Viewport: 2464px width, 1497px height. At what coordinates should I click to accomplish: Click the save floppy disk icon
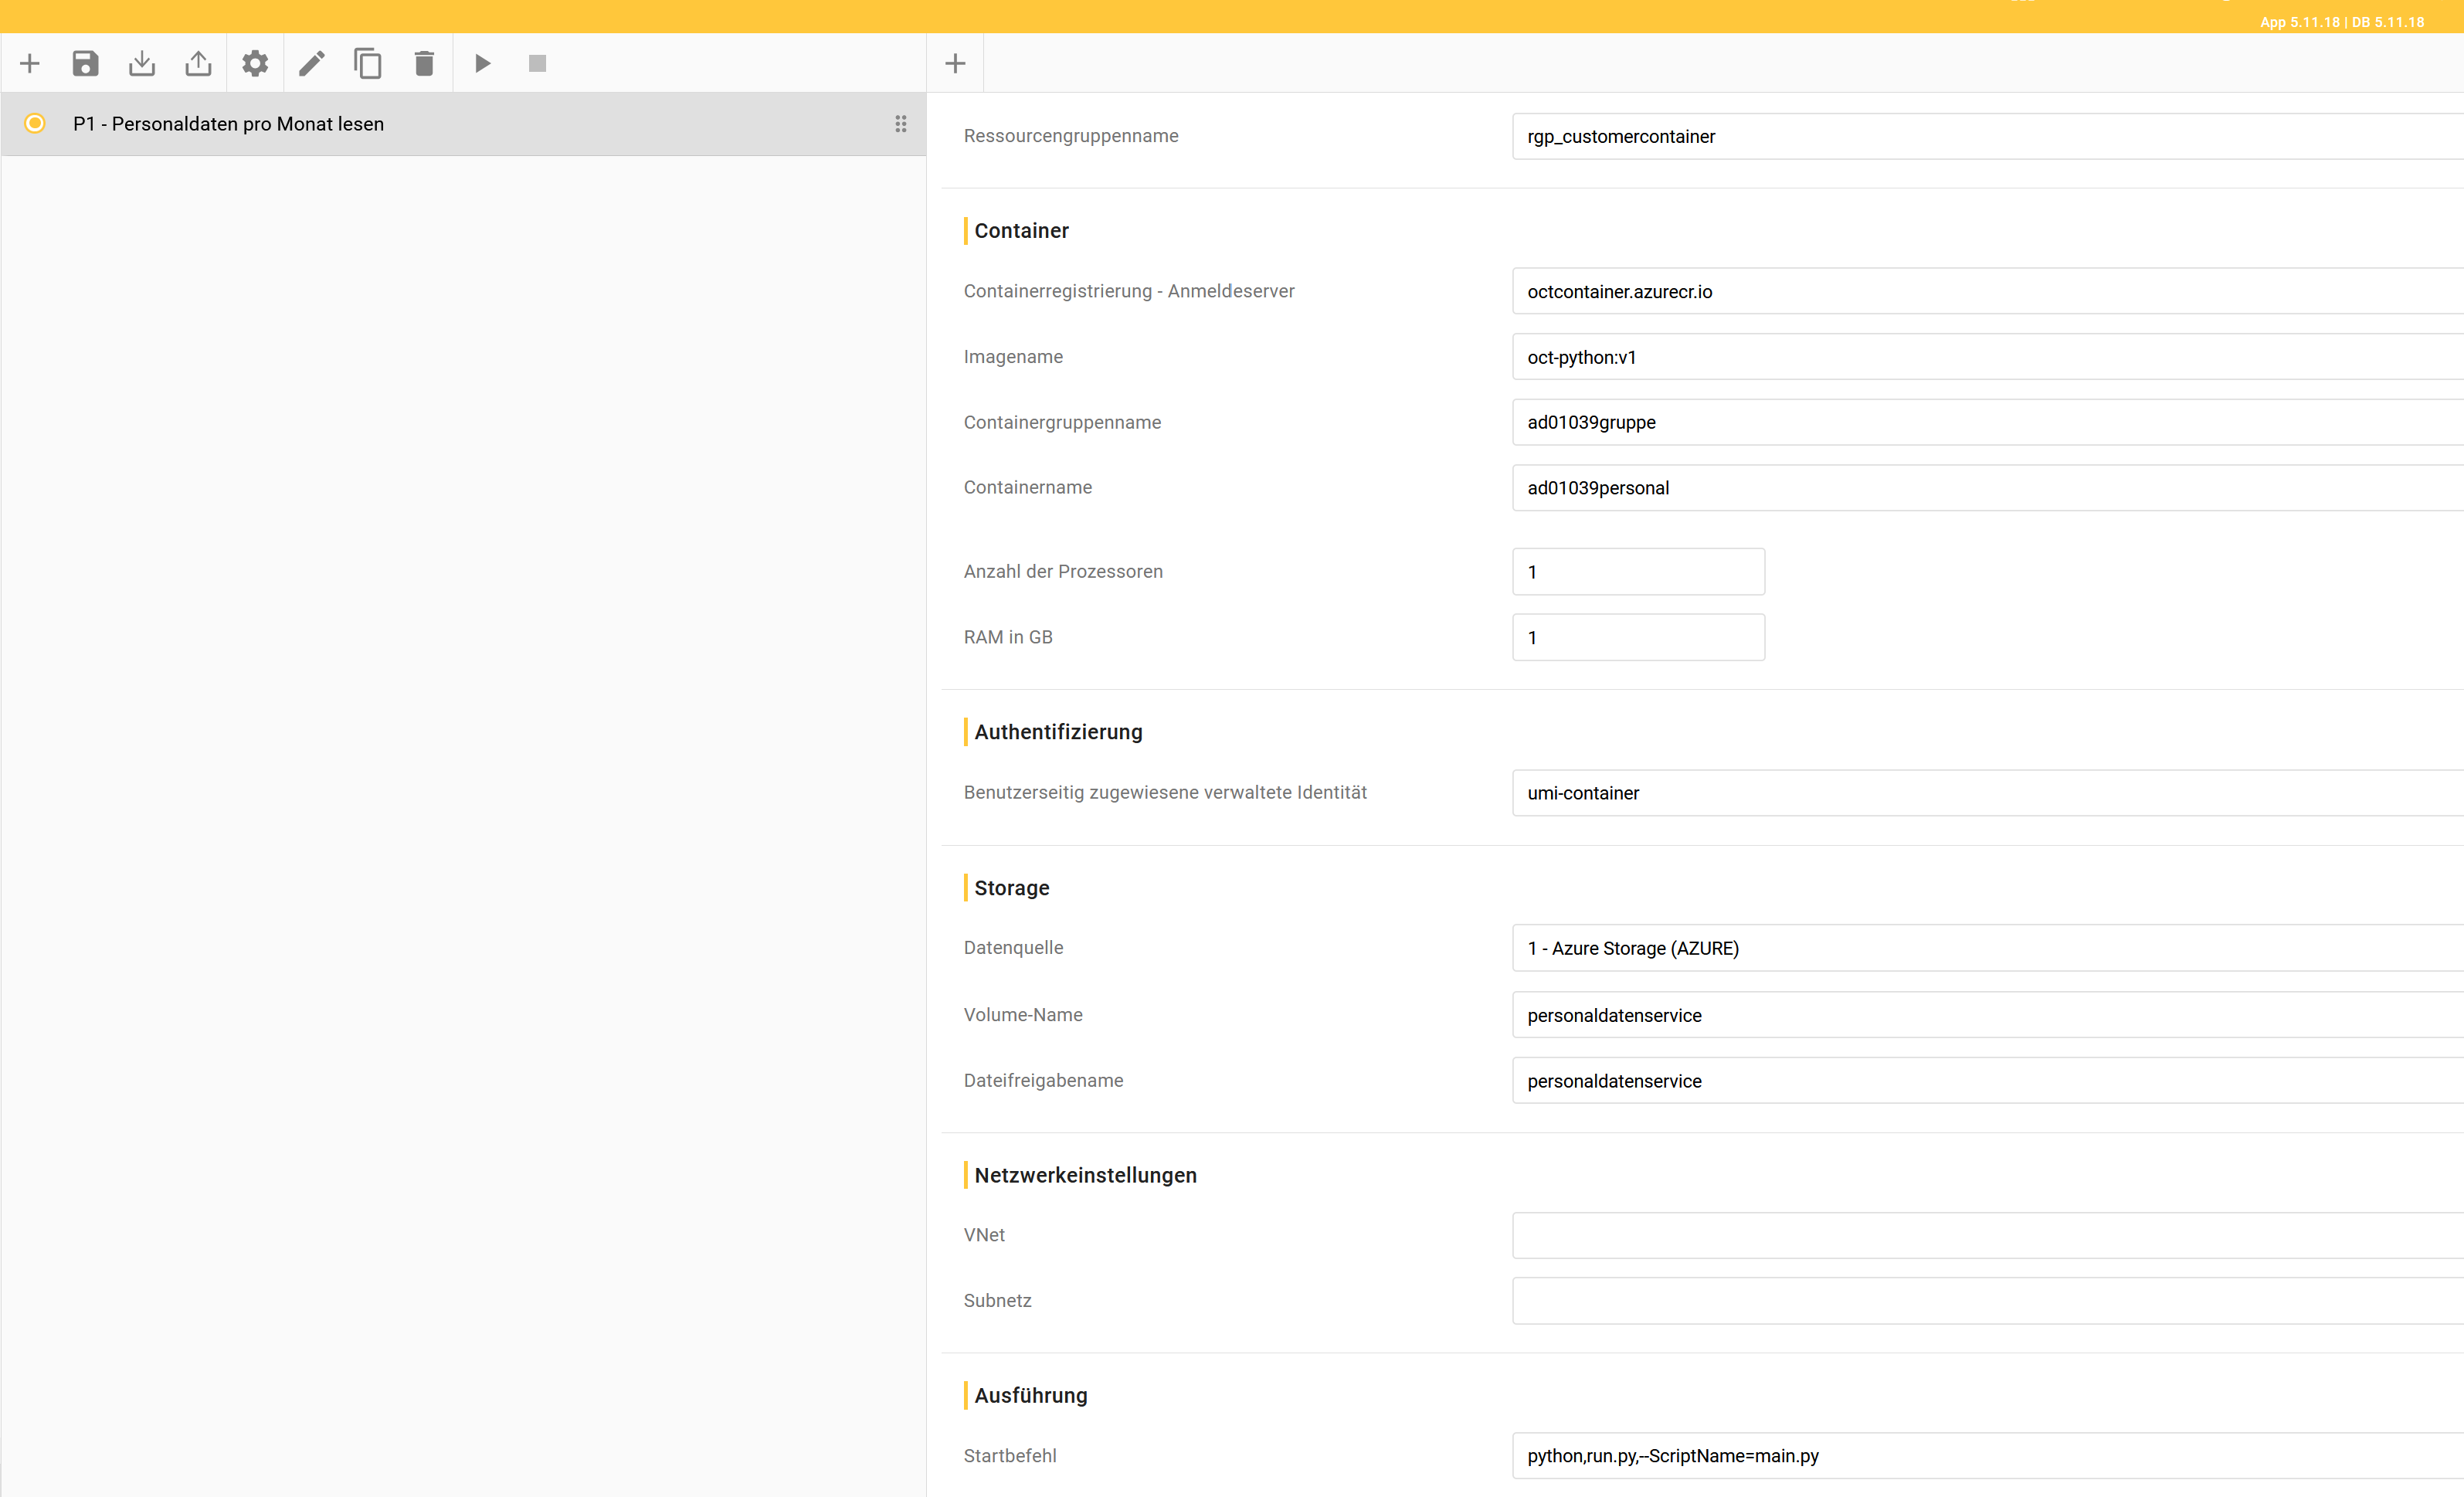[86, 64]
